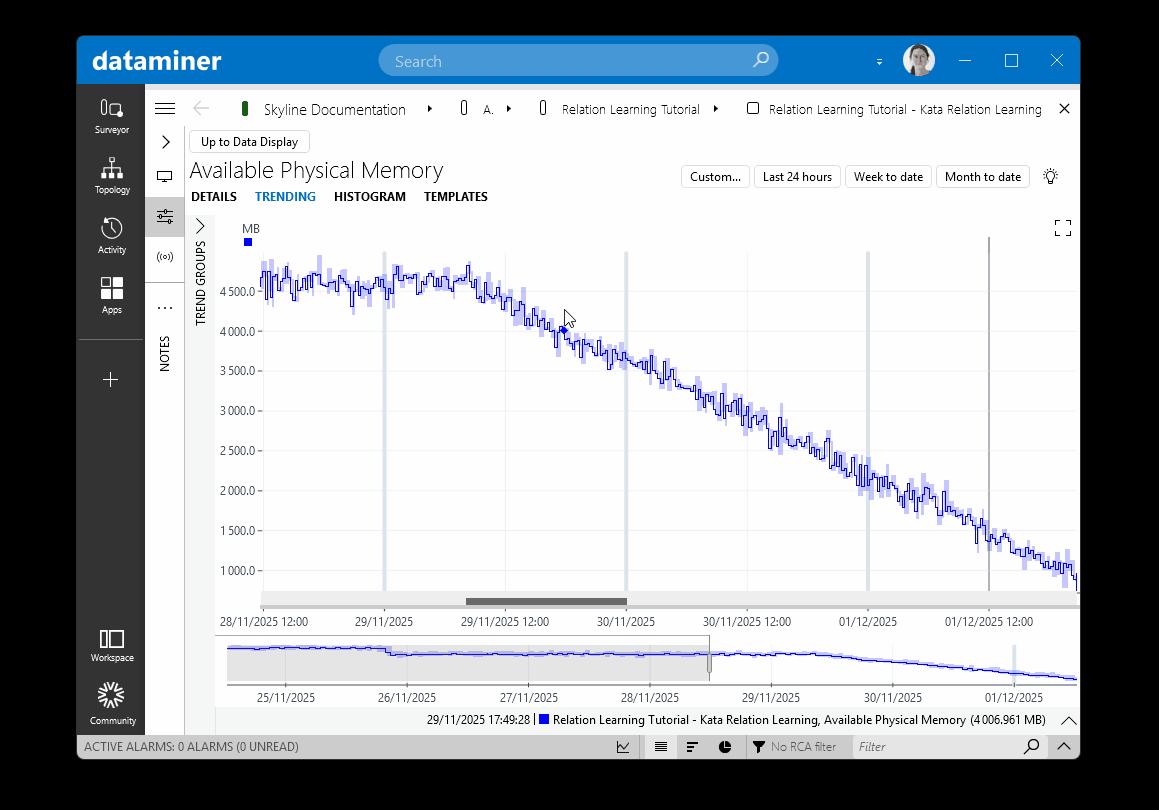Expand the alarm console with chevron

1063,747
